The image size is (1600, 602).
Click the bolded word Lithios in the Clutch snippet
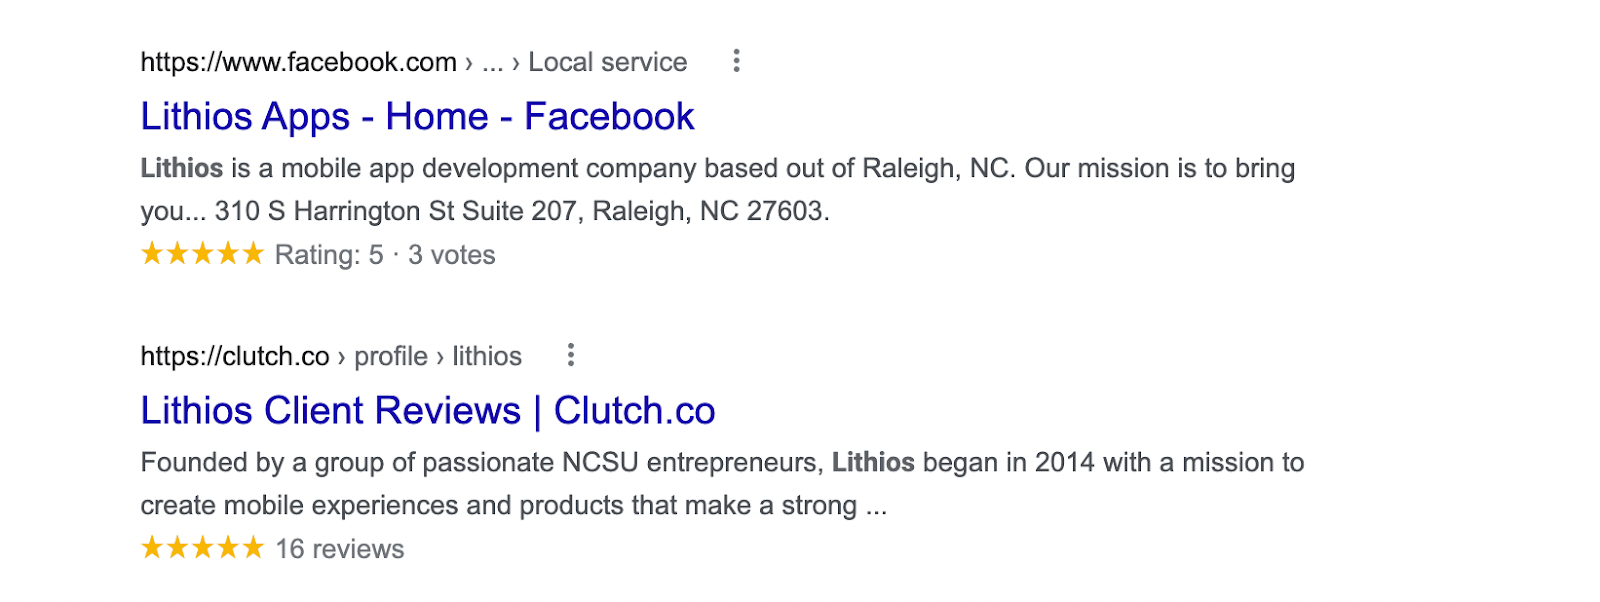874,462
